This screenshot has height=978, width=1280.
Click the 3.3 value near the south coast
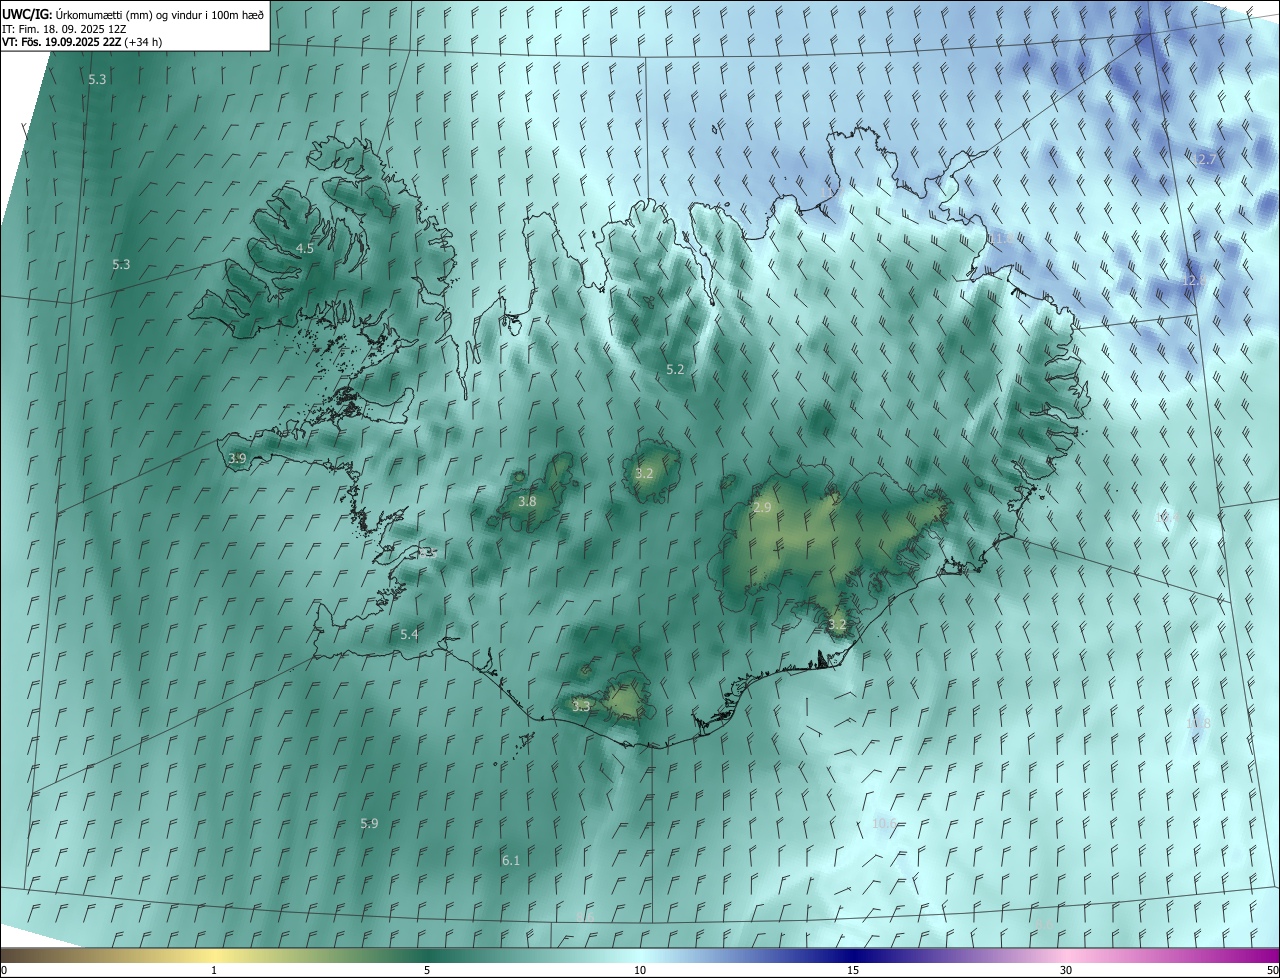(581, 705)
